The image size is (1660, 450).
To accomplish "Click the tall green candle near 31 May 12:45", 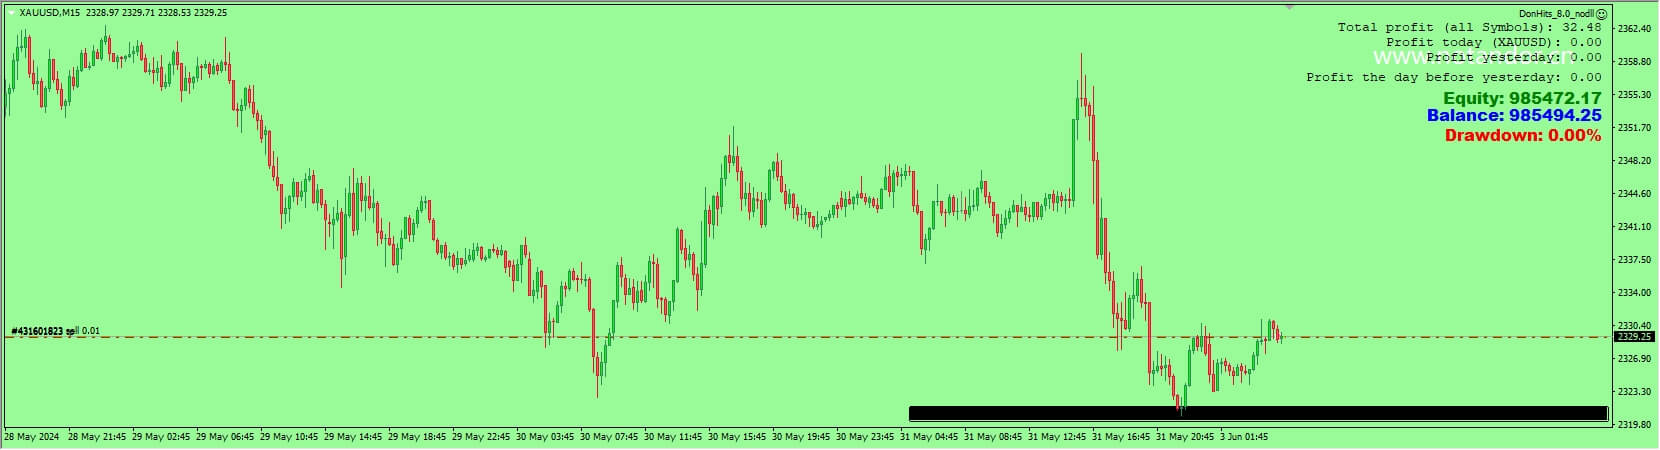I will 1073,158.
